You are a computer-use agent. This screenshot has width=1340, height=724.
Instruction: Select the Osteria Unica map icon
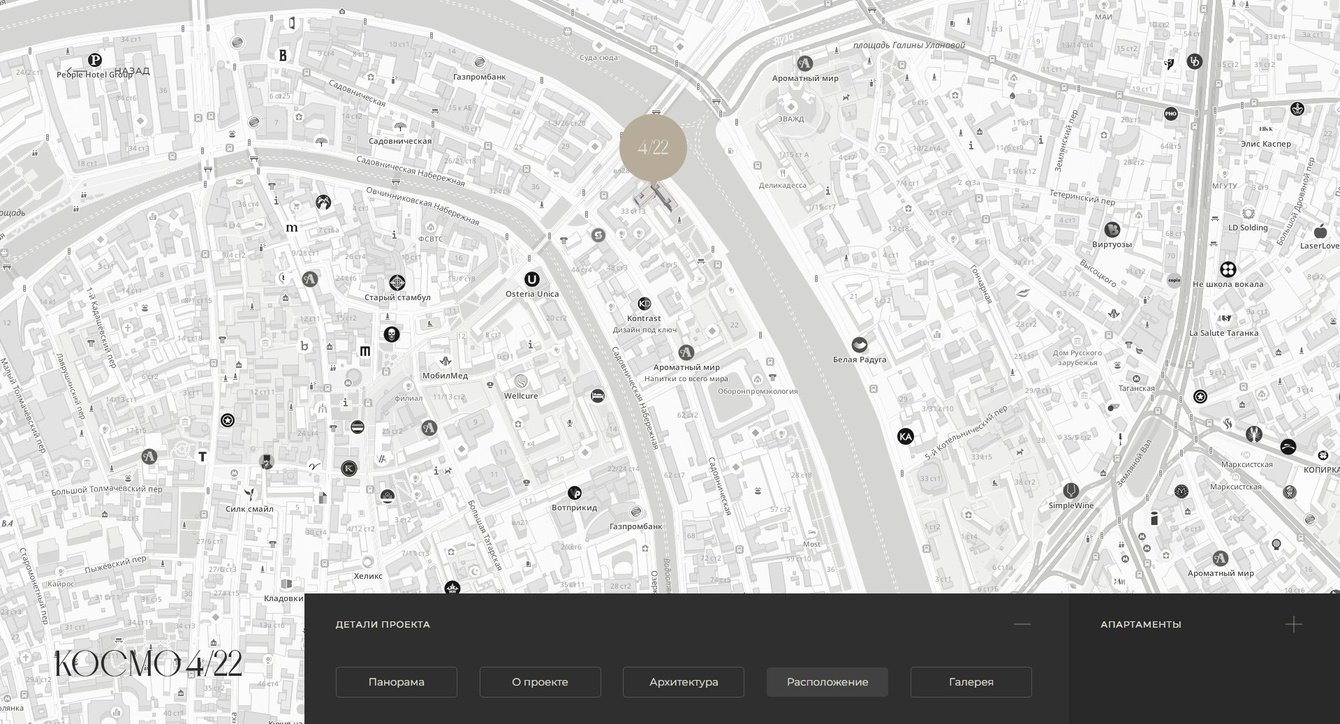[x=532, y=279]
